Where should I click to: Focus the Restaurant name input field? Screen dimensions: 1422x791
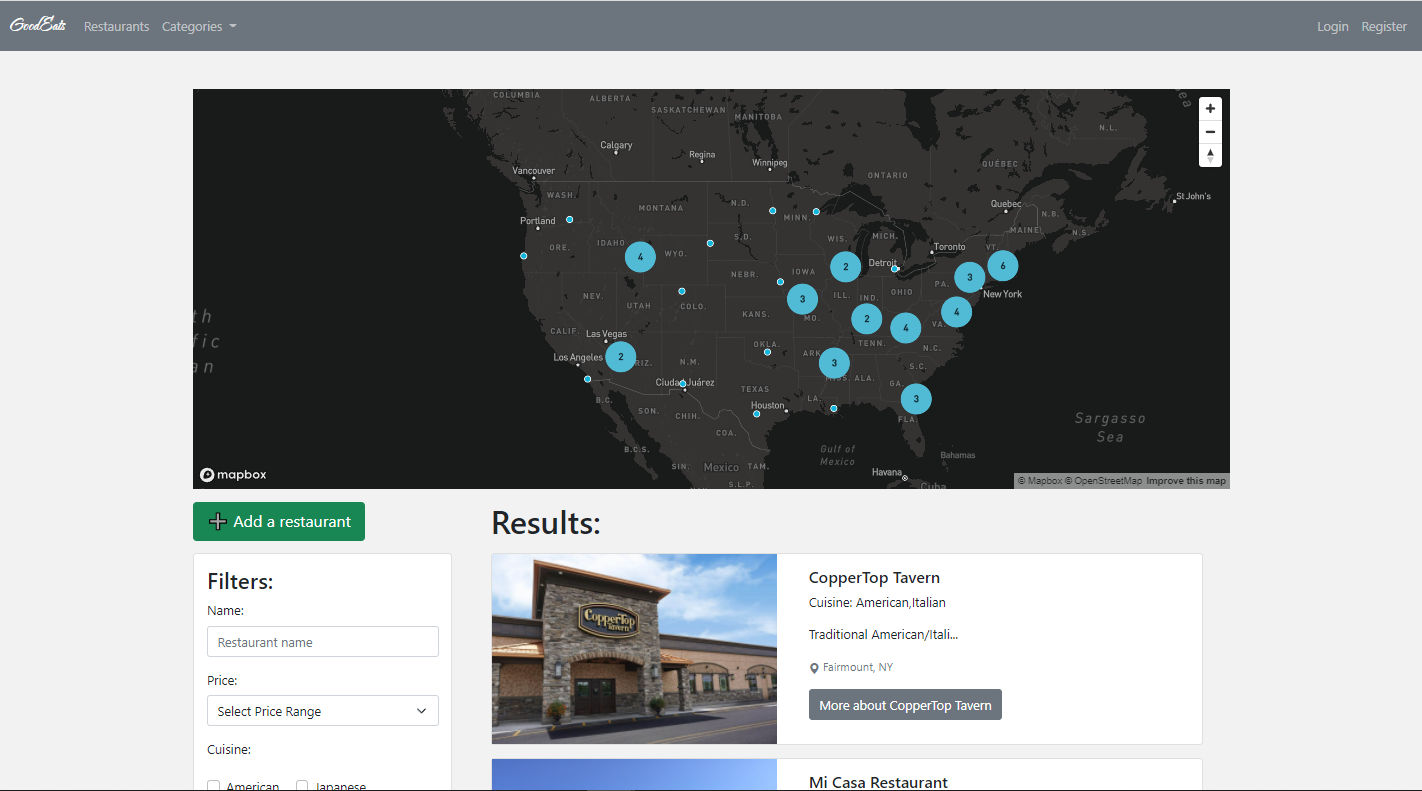click(x=323, y=642)
